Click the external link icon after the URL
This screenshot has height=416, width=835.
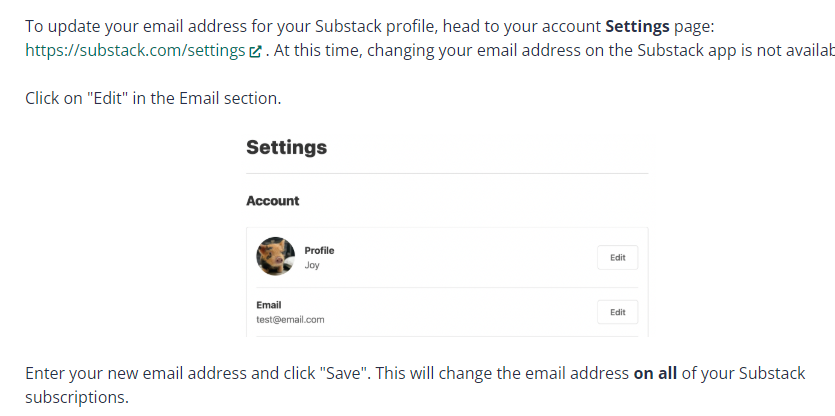click(256, 52)
